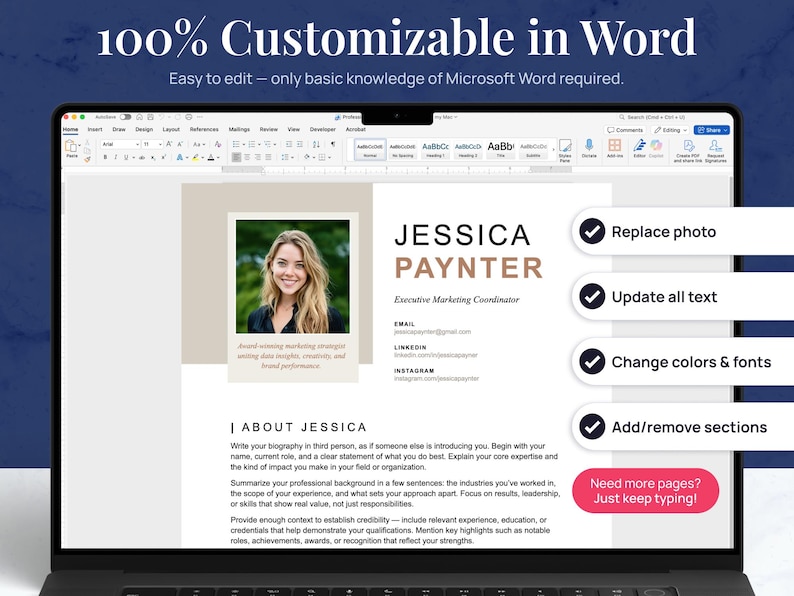Click the Search field in title bar
Viewport: 794px width, 596px height.
pos(653,117)
